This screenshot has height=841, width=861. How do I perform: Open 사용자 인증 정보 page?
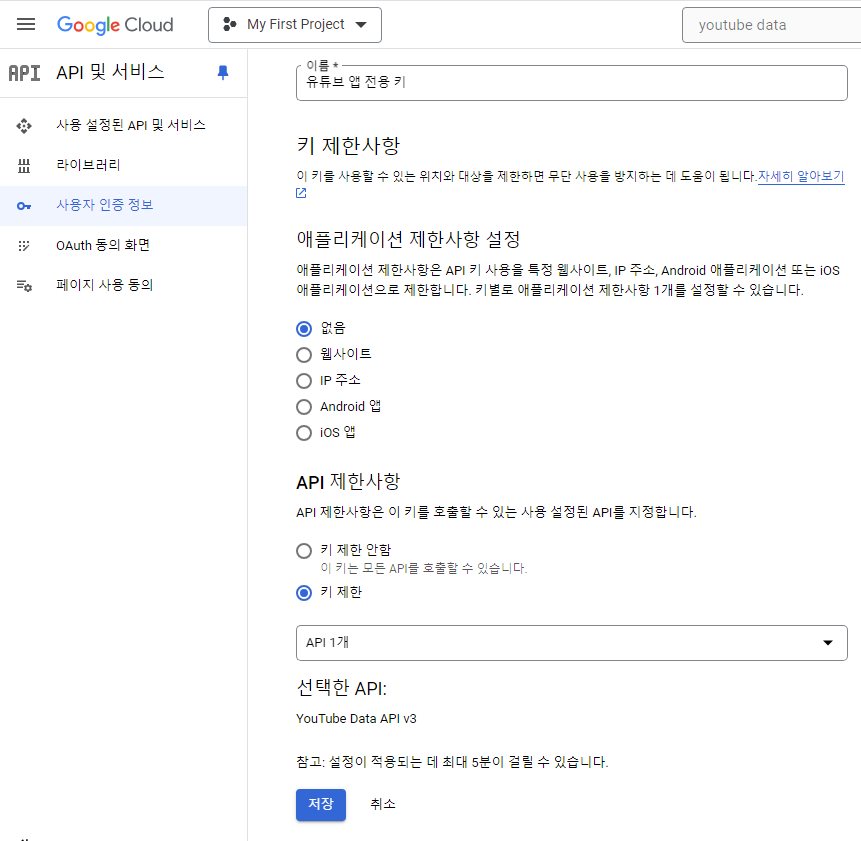(x=104, y=205)
